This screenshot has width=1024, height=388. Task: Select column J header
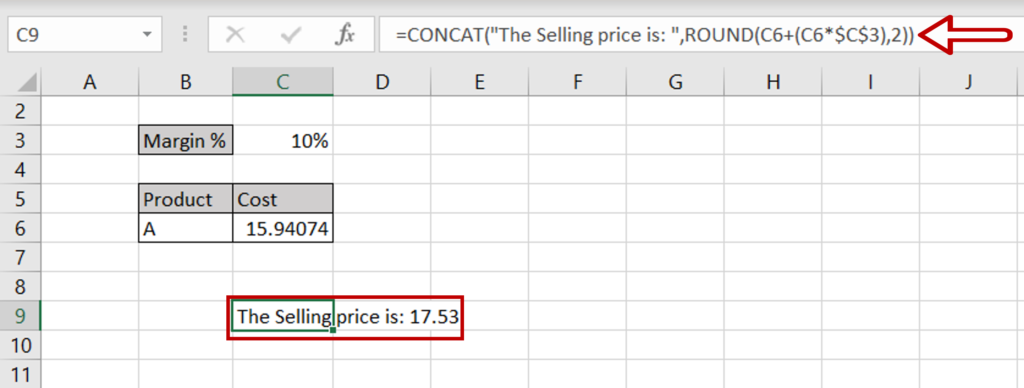tap(969, 82)
